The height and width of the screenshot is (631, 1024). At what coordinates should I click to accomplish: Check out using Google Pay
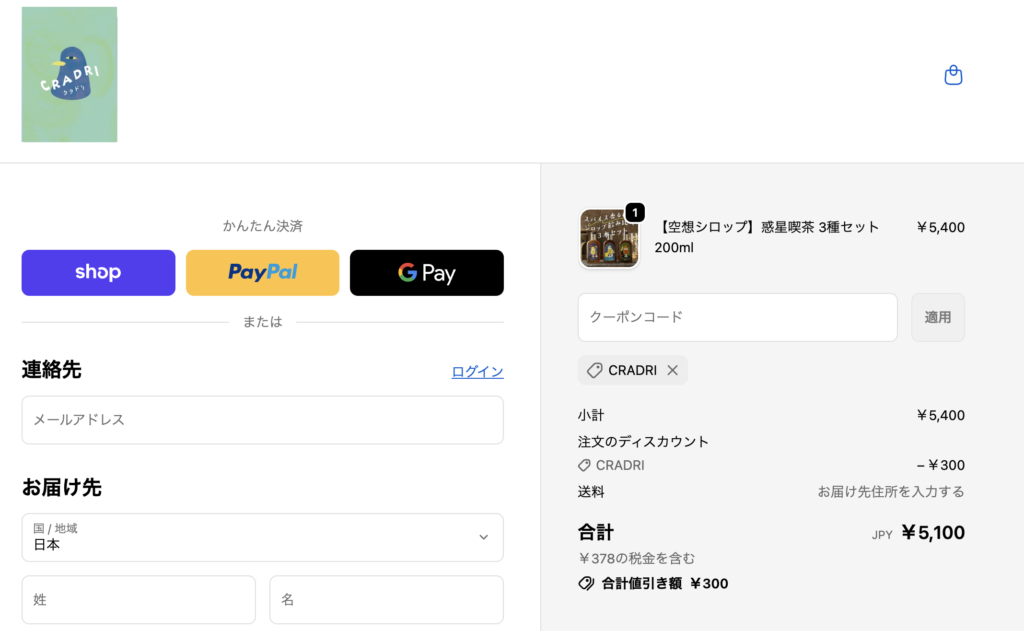(x=426, y=273)
